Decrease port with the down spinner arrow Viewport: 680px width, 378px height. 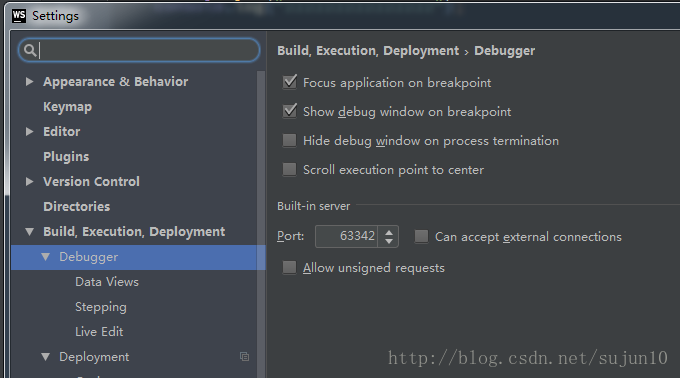click(389, 241)
